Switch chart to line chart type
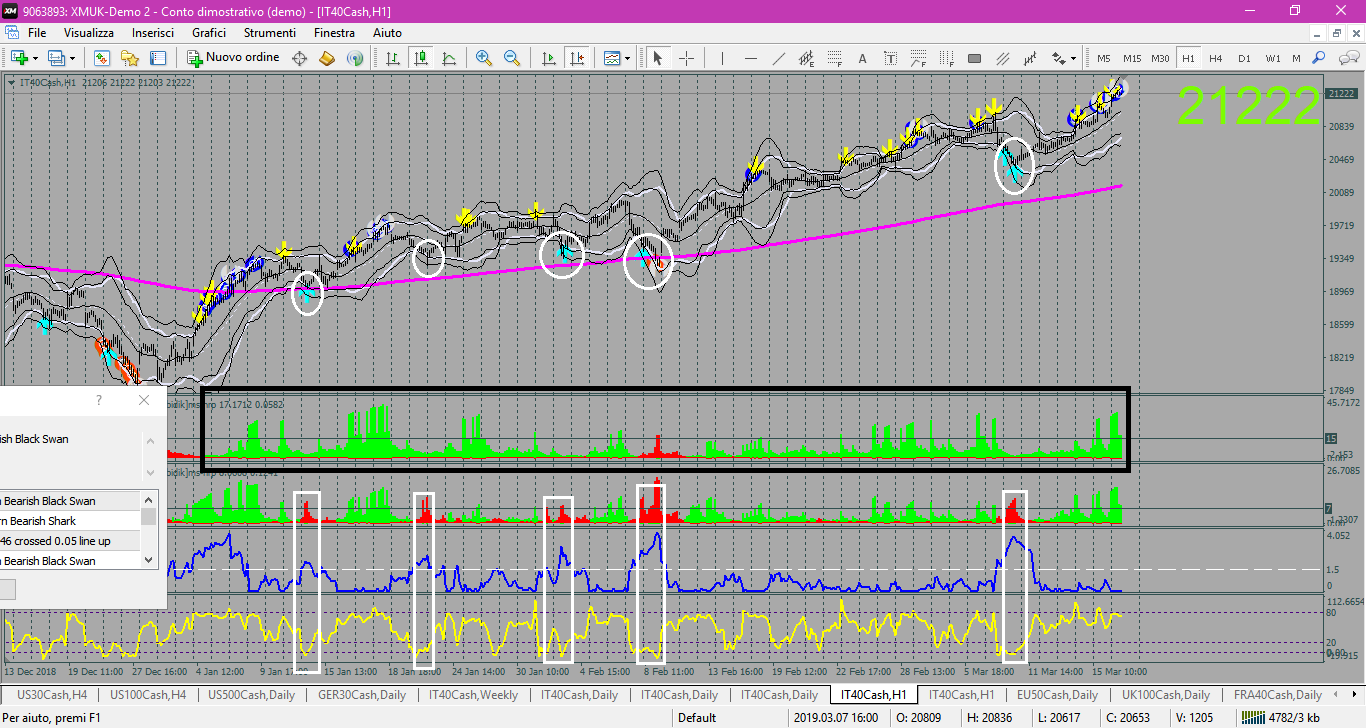This screenshot has width=1366, height=728. coord(449,58)
